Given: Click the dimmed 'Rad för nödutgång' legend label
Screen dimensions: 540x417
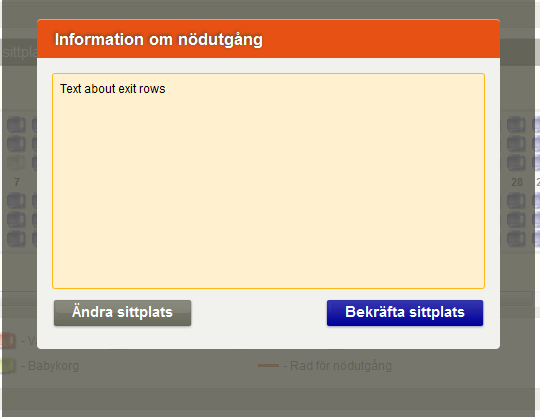Looking at the screenshot, I should tap(341, 366).
